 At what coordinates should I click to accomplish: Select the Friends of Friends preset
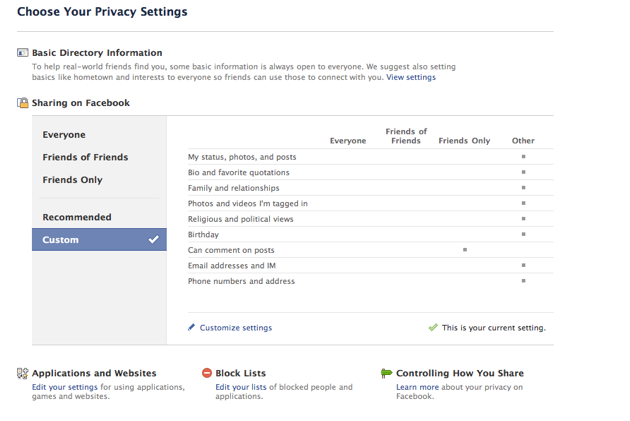(x=85, y=157)
